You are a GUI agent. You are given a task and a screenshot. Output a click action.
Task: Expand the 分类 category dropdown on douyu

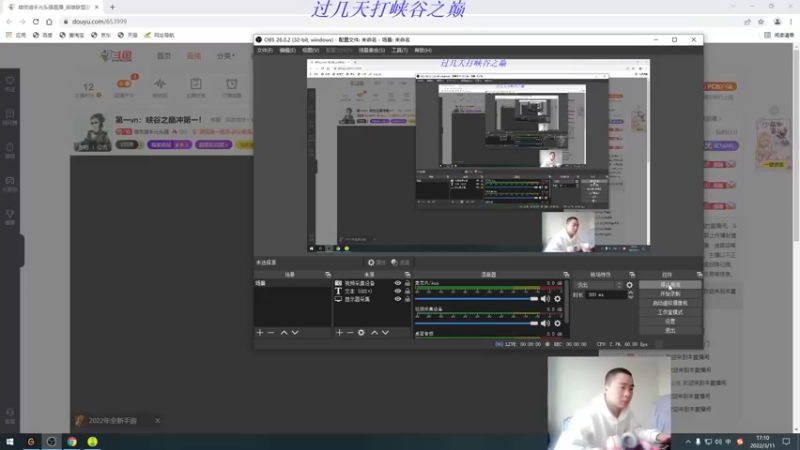(x=226, y=56)
